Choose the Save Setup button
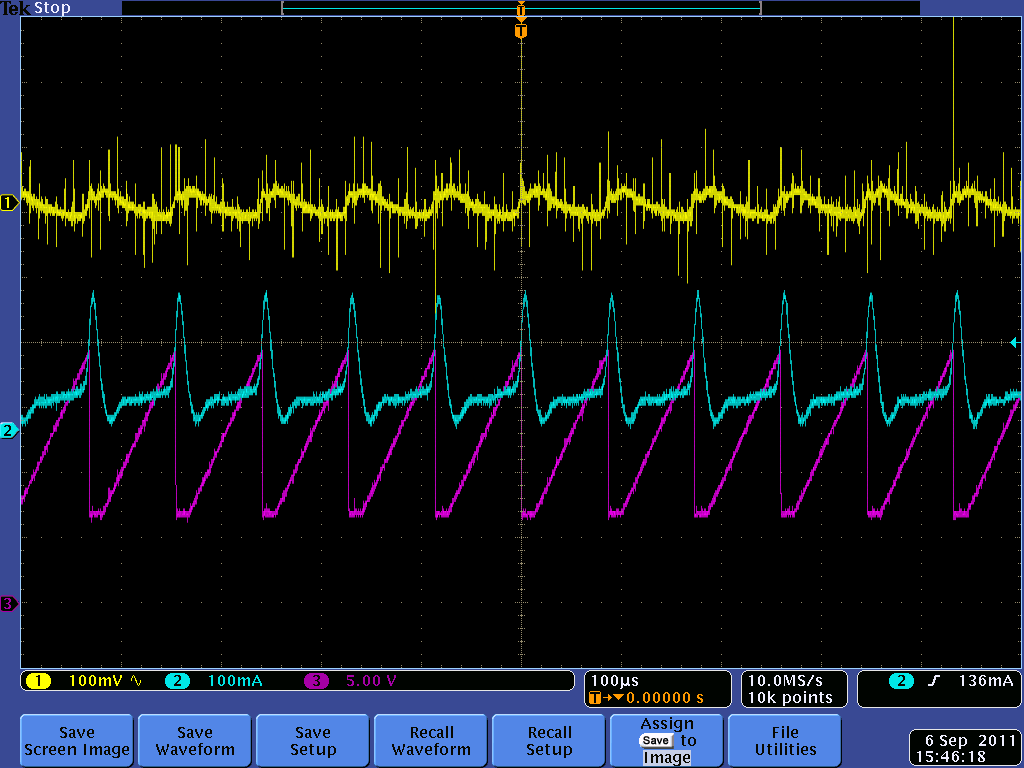 [313, 741]
